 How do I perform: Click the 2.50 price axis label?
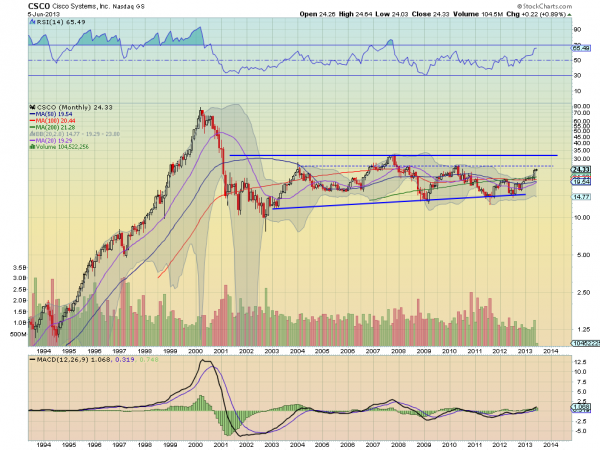pos(583,292)
